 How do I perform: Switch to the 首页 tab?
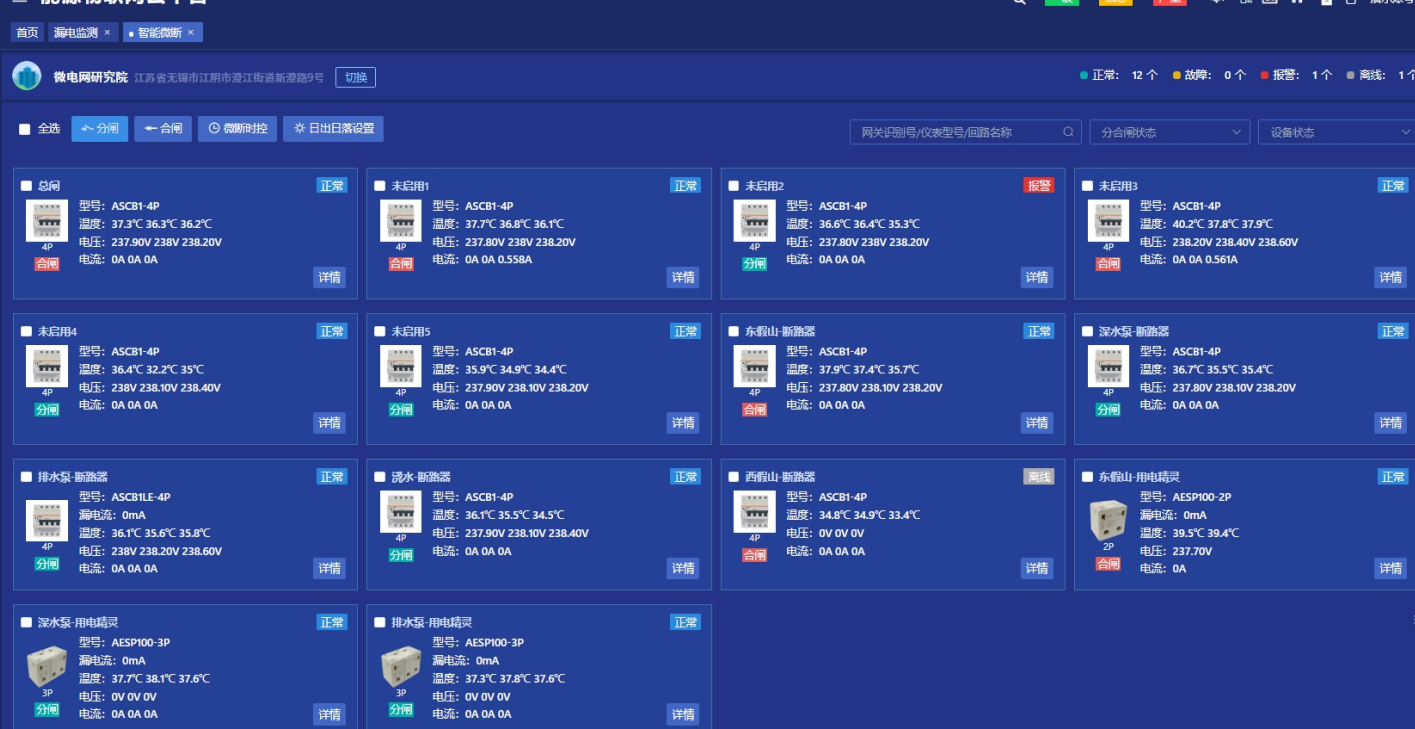(27, 33)
